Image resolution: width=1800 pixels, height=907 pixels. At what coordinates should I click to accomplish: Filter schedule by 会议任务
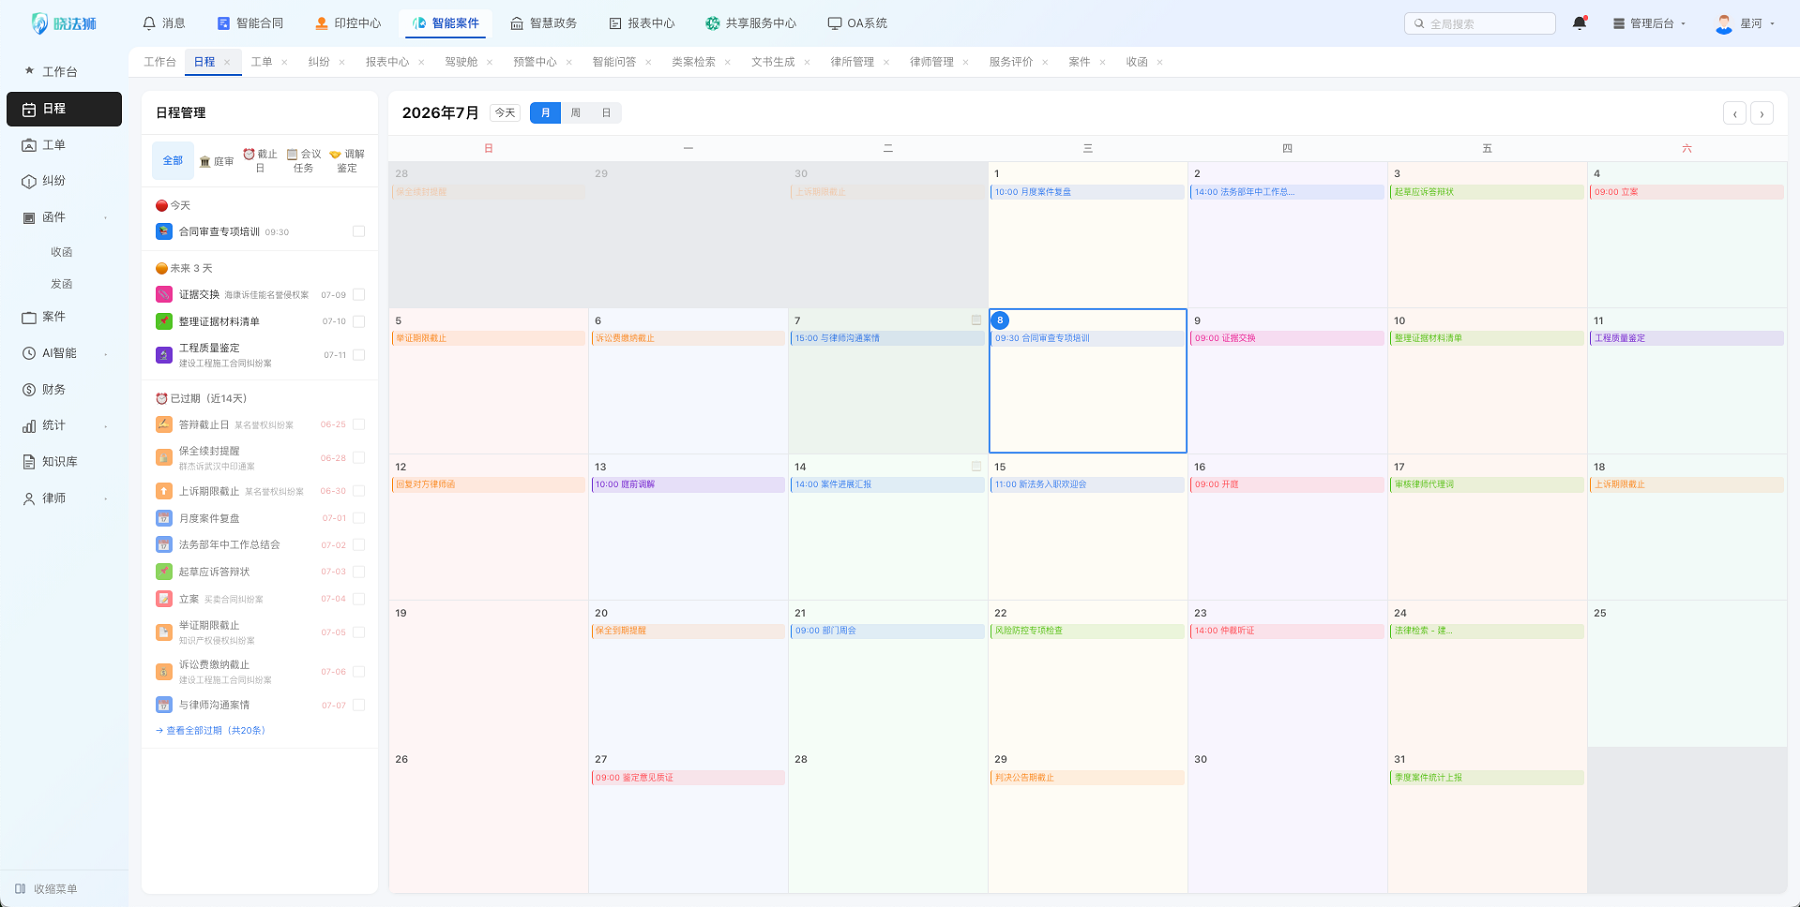(x=304, y=161)
